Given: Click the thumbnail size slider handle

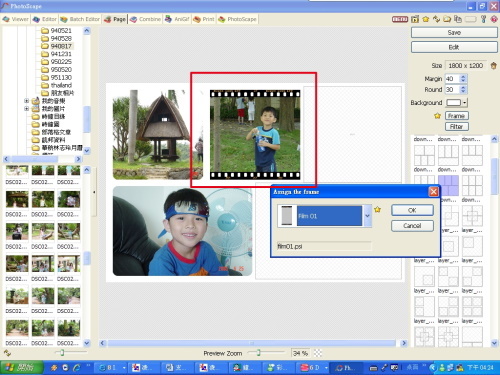Looking at the screenshot, I should pos(62,353).
